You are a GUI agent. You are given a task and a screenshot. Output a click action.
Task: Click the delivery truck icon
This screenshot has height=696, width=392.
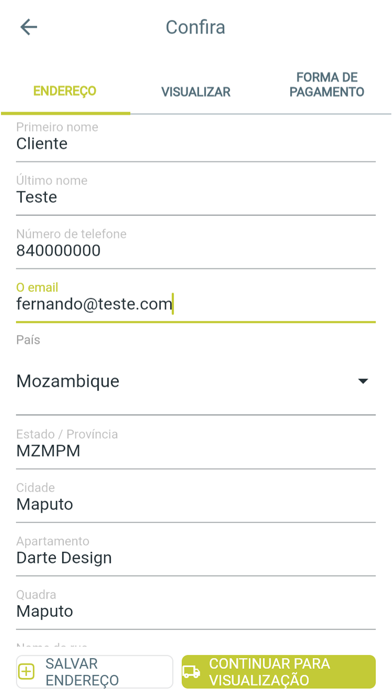[191, 672]
